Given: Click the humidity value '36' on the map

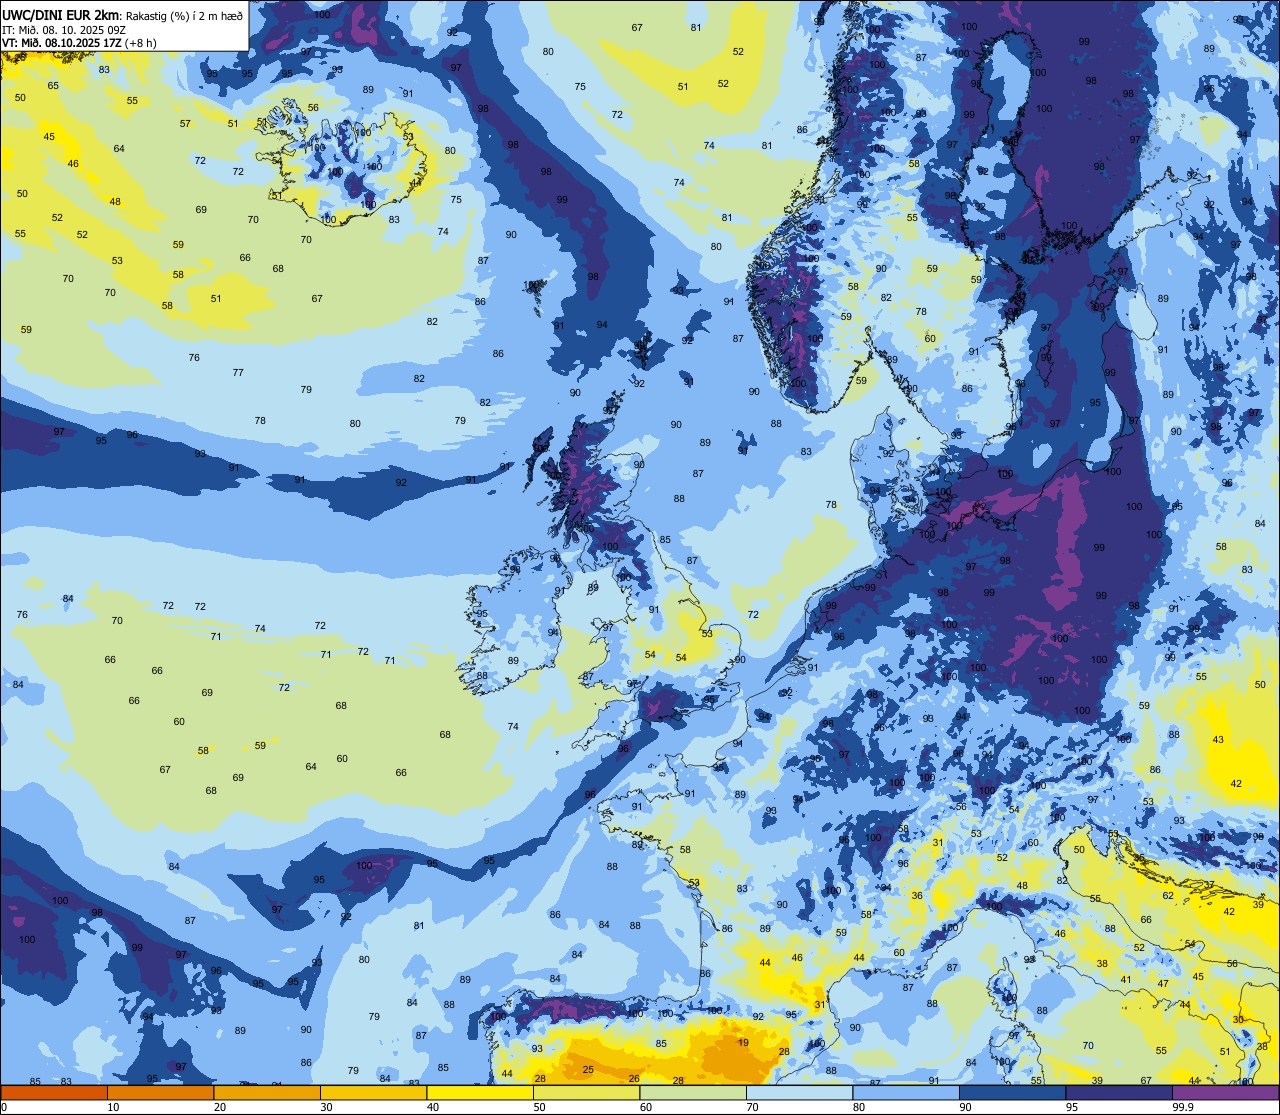Looking at the screenshot, I should 917,895.
